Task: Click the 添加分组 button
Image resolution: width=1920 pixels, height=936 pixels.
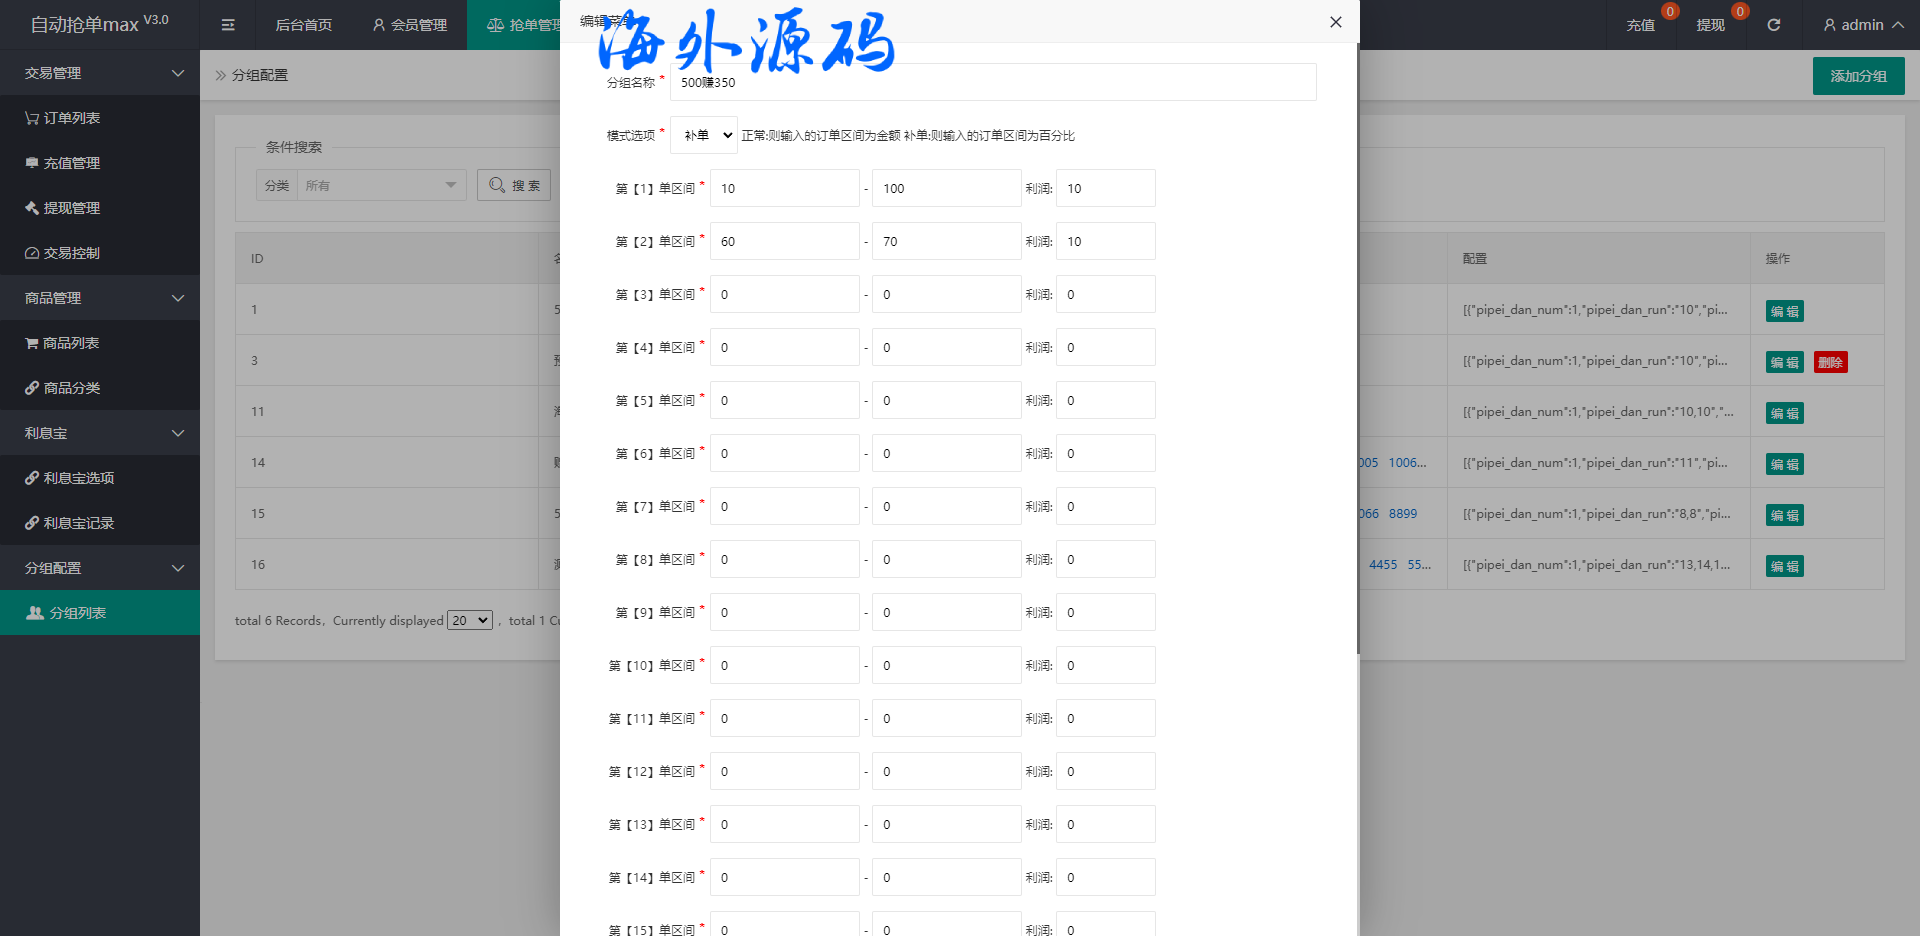Action: (1858, 76)
